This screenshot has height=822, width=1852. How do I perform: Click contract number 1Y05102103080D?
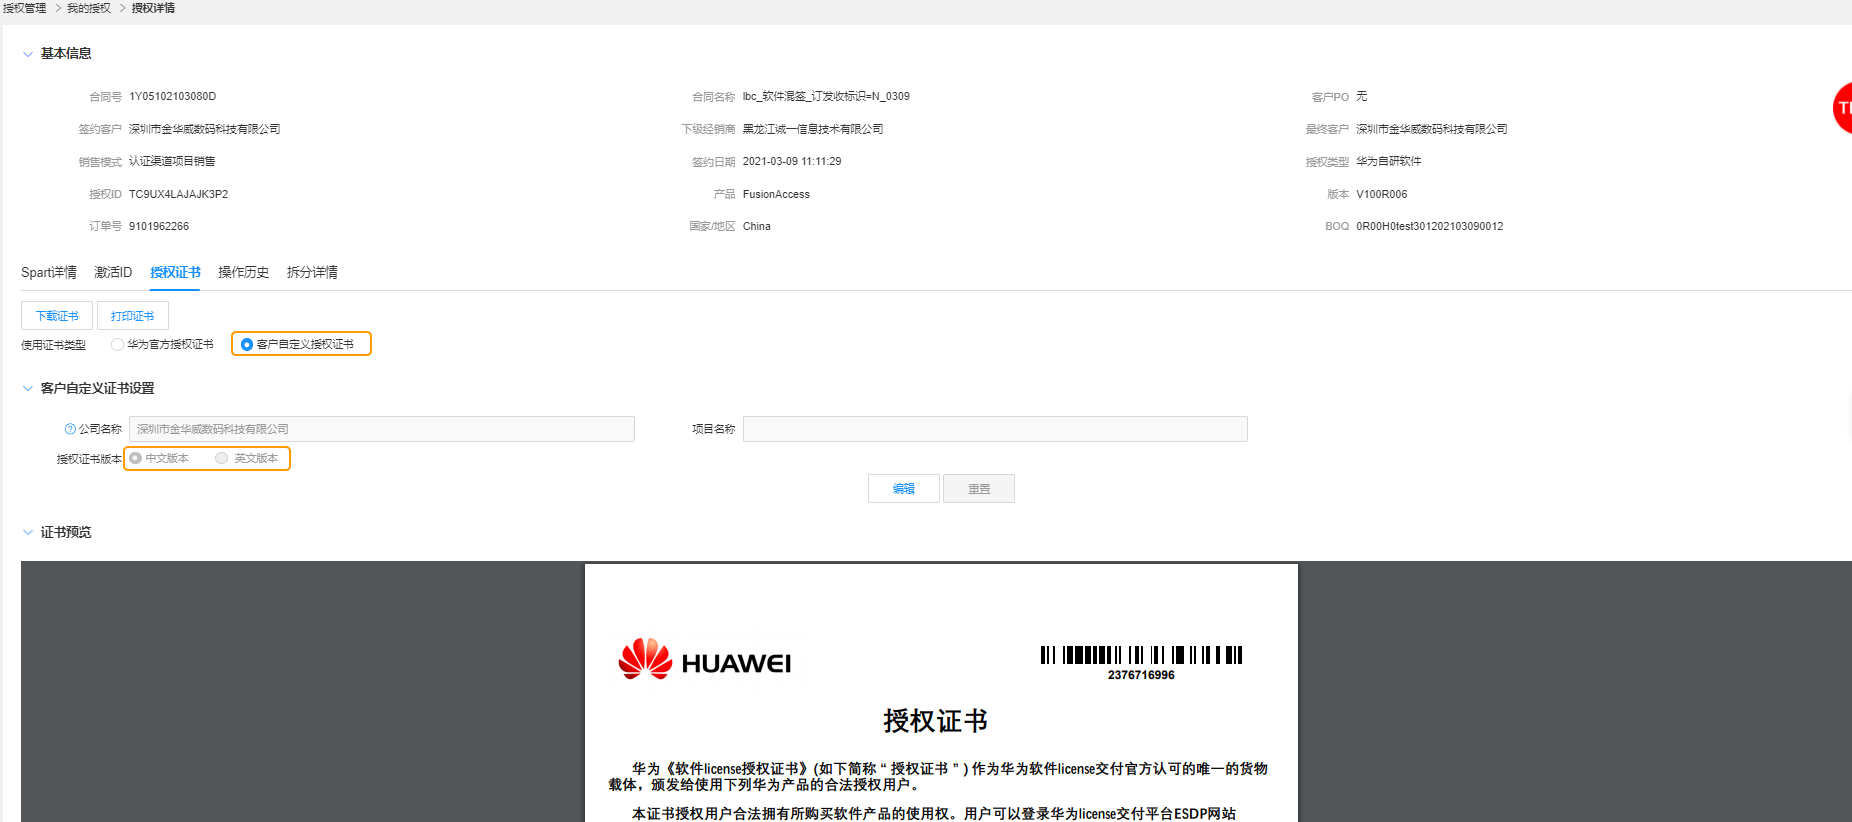173,97
